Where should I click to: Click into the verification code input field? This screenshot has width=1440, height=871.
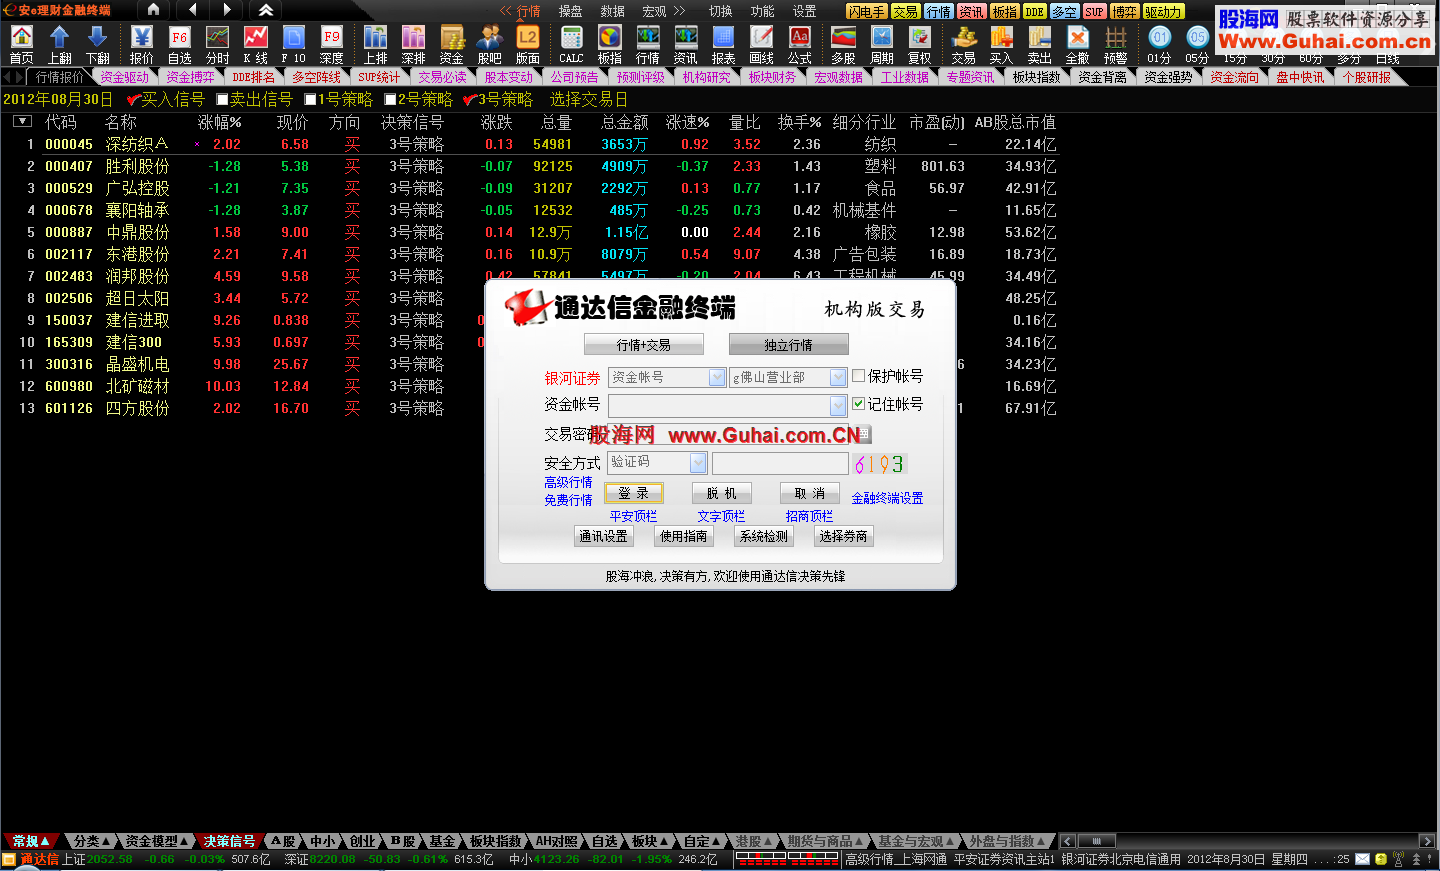pyautogui.click(x=780, y=463)
